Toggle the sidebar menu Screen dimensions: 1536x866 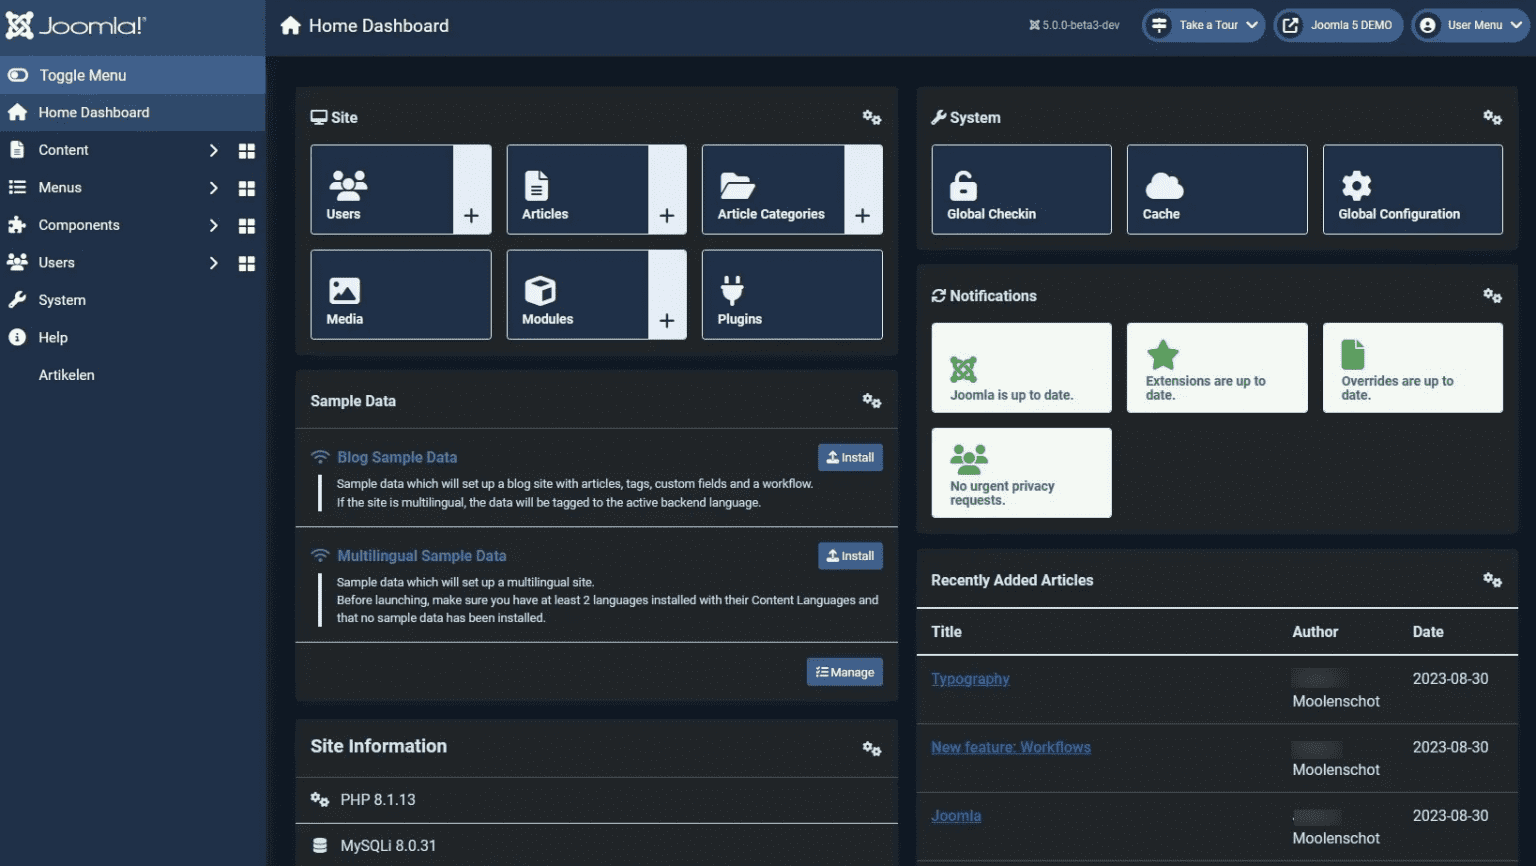coord(82,75)
